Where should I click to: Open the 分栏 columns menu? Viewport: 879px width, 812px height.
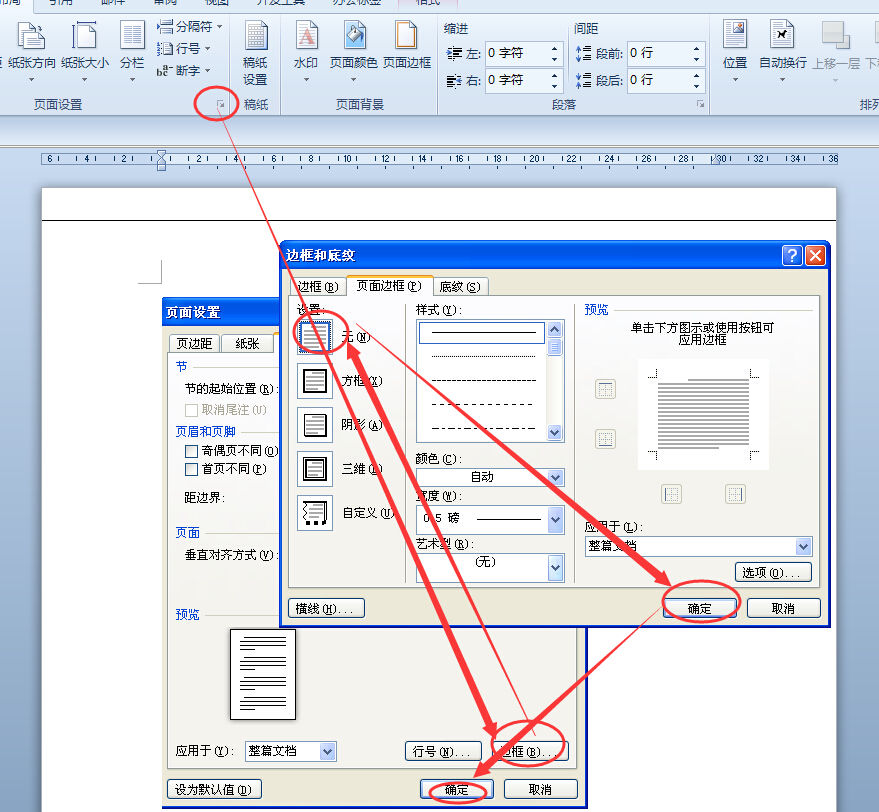[x=132, y=52]
